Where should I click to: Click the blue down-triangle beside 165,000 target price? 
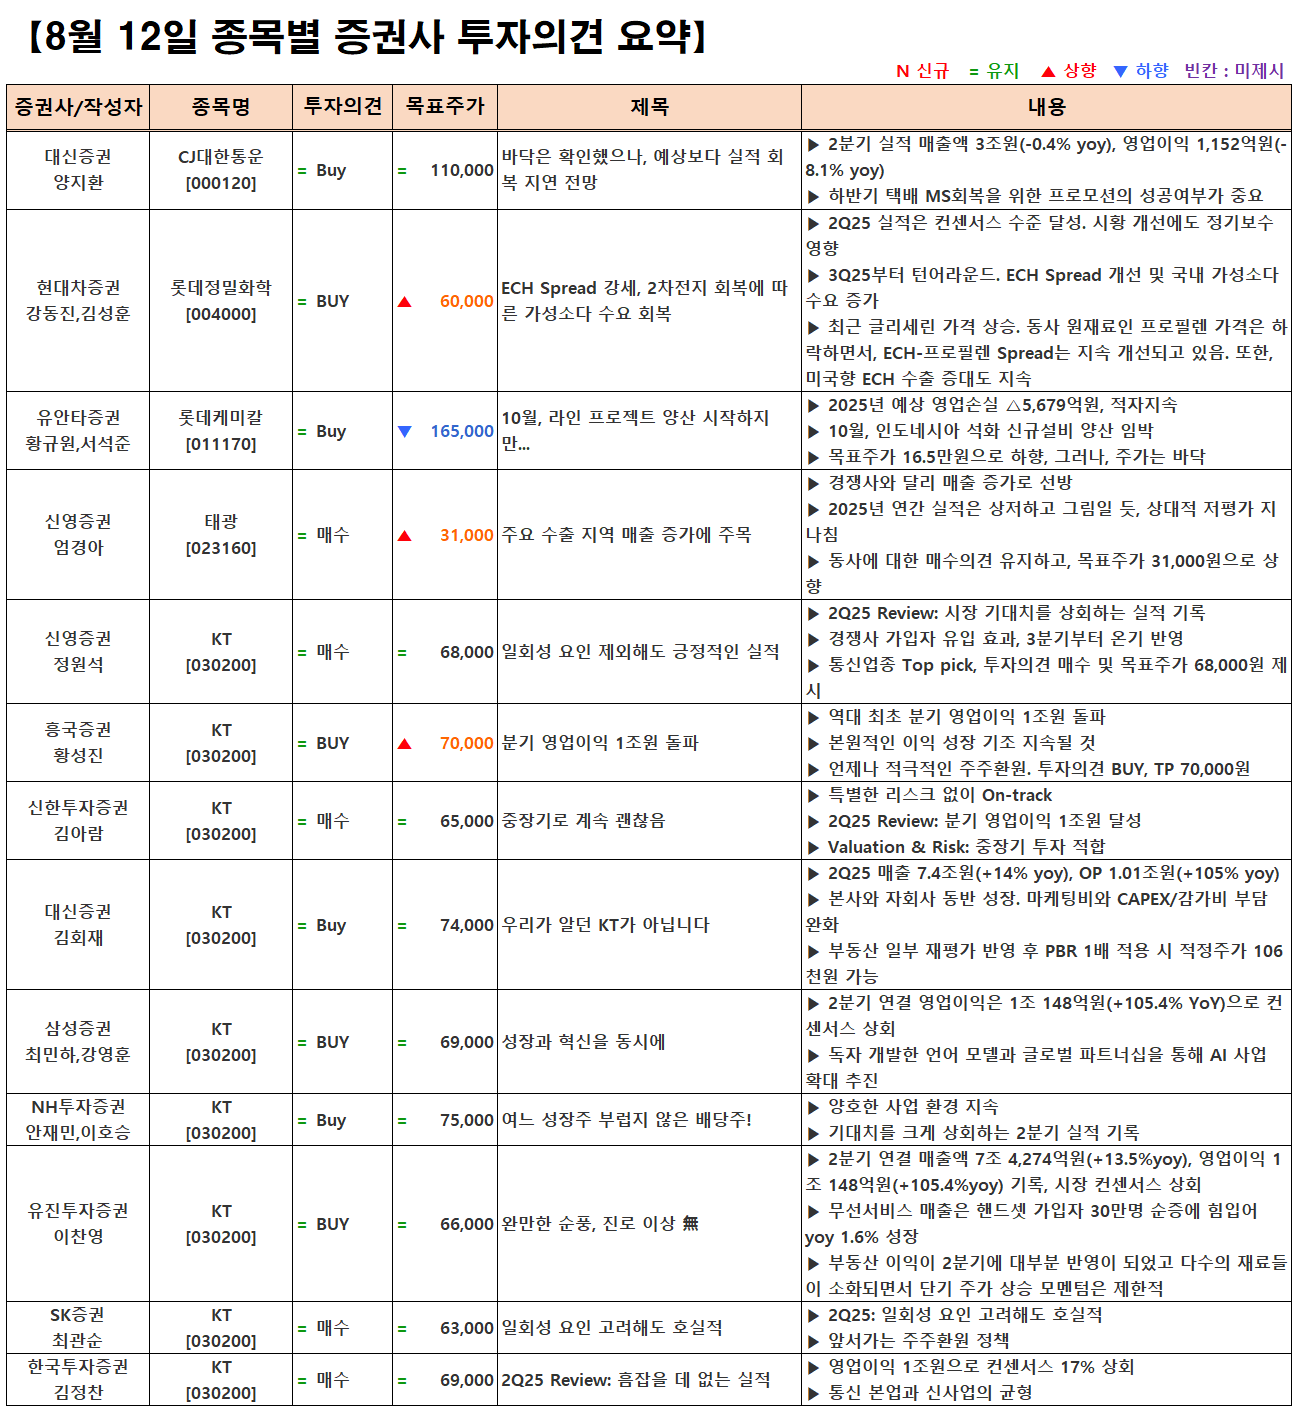point(405,432)
